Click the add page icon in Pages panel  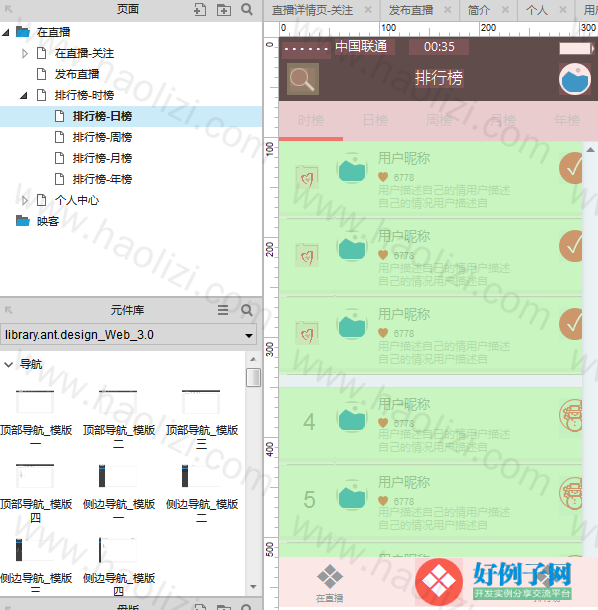tap(200, 9)
